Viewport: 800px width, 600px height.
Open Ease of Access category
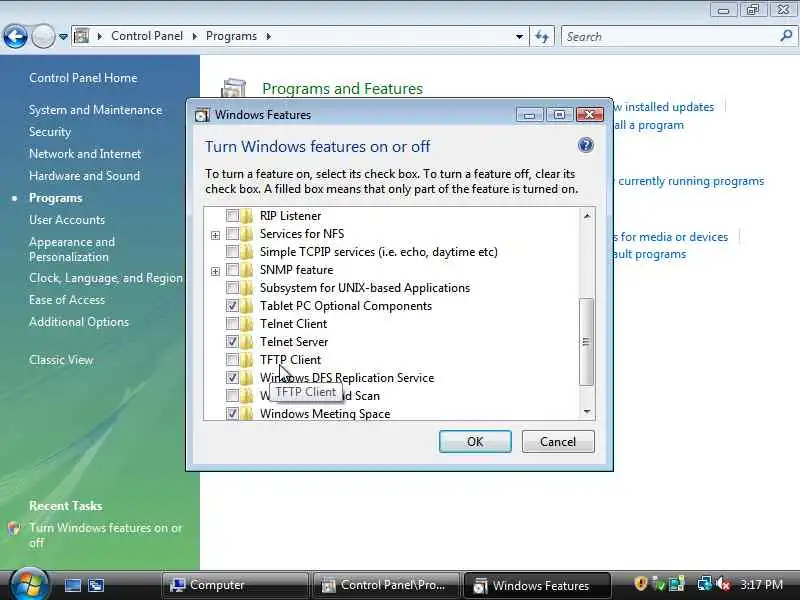tap(67, 300)
